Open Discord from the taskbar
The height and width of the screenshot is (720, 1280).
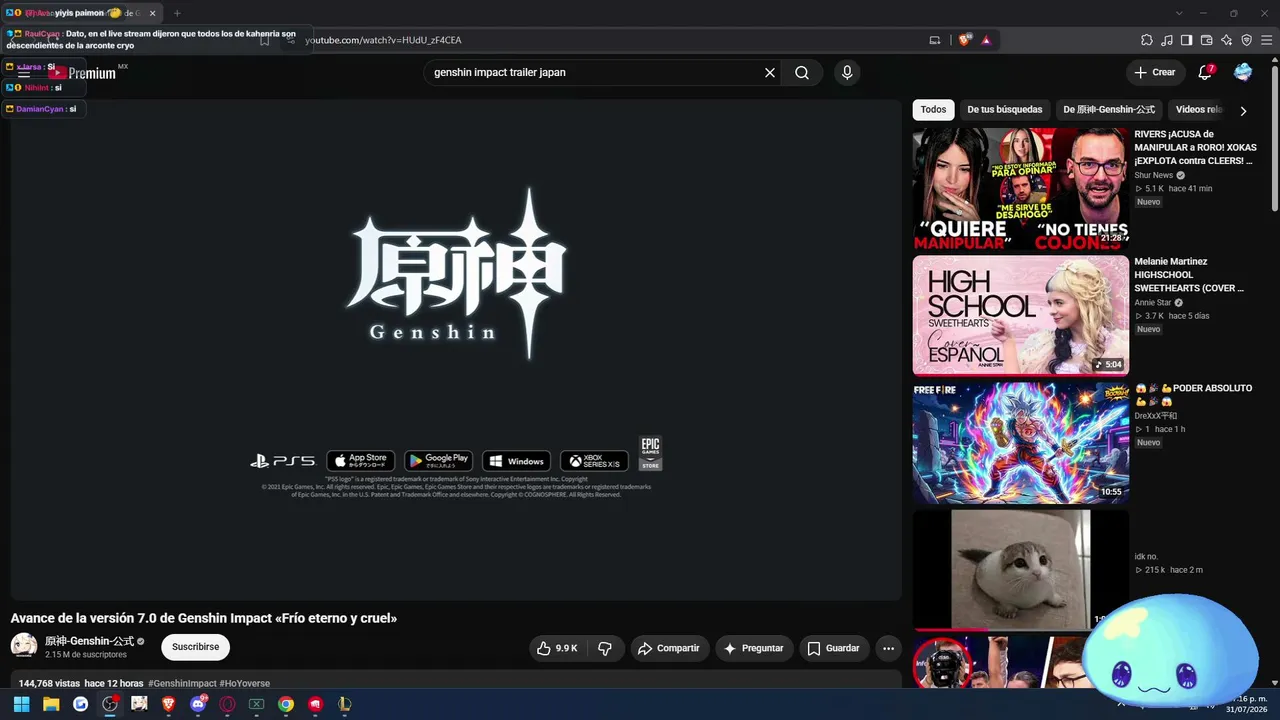[x=198, y=704]
